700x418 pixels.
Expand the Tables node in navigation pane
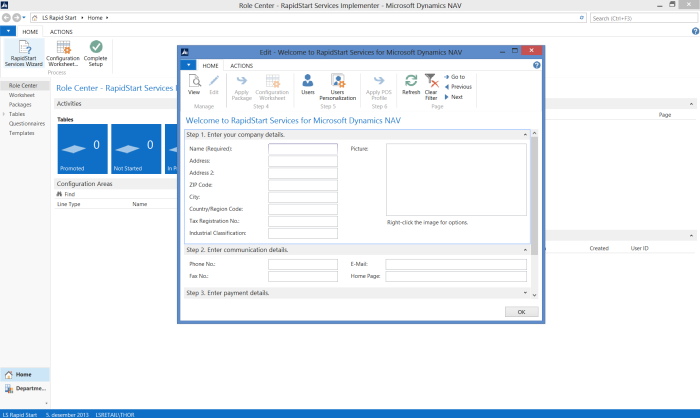(x=5, y=114)
